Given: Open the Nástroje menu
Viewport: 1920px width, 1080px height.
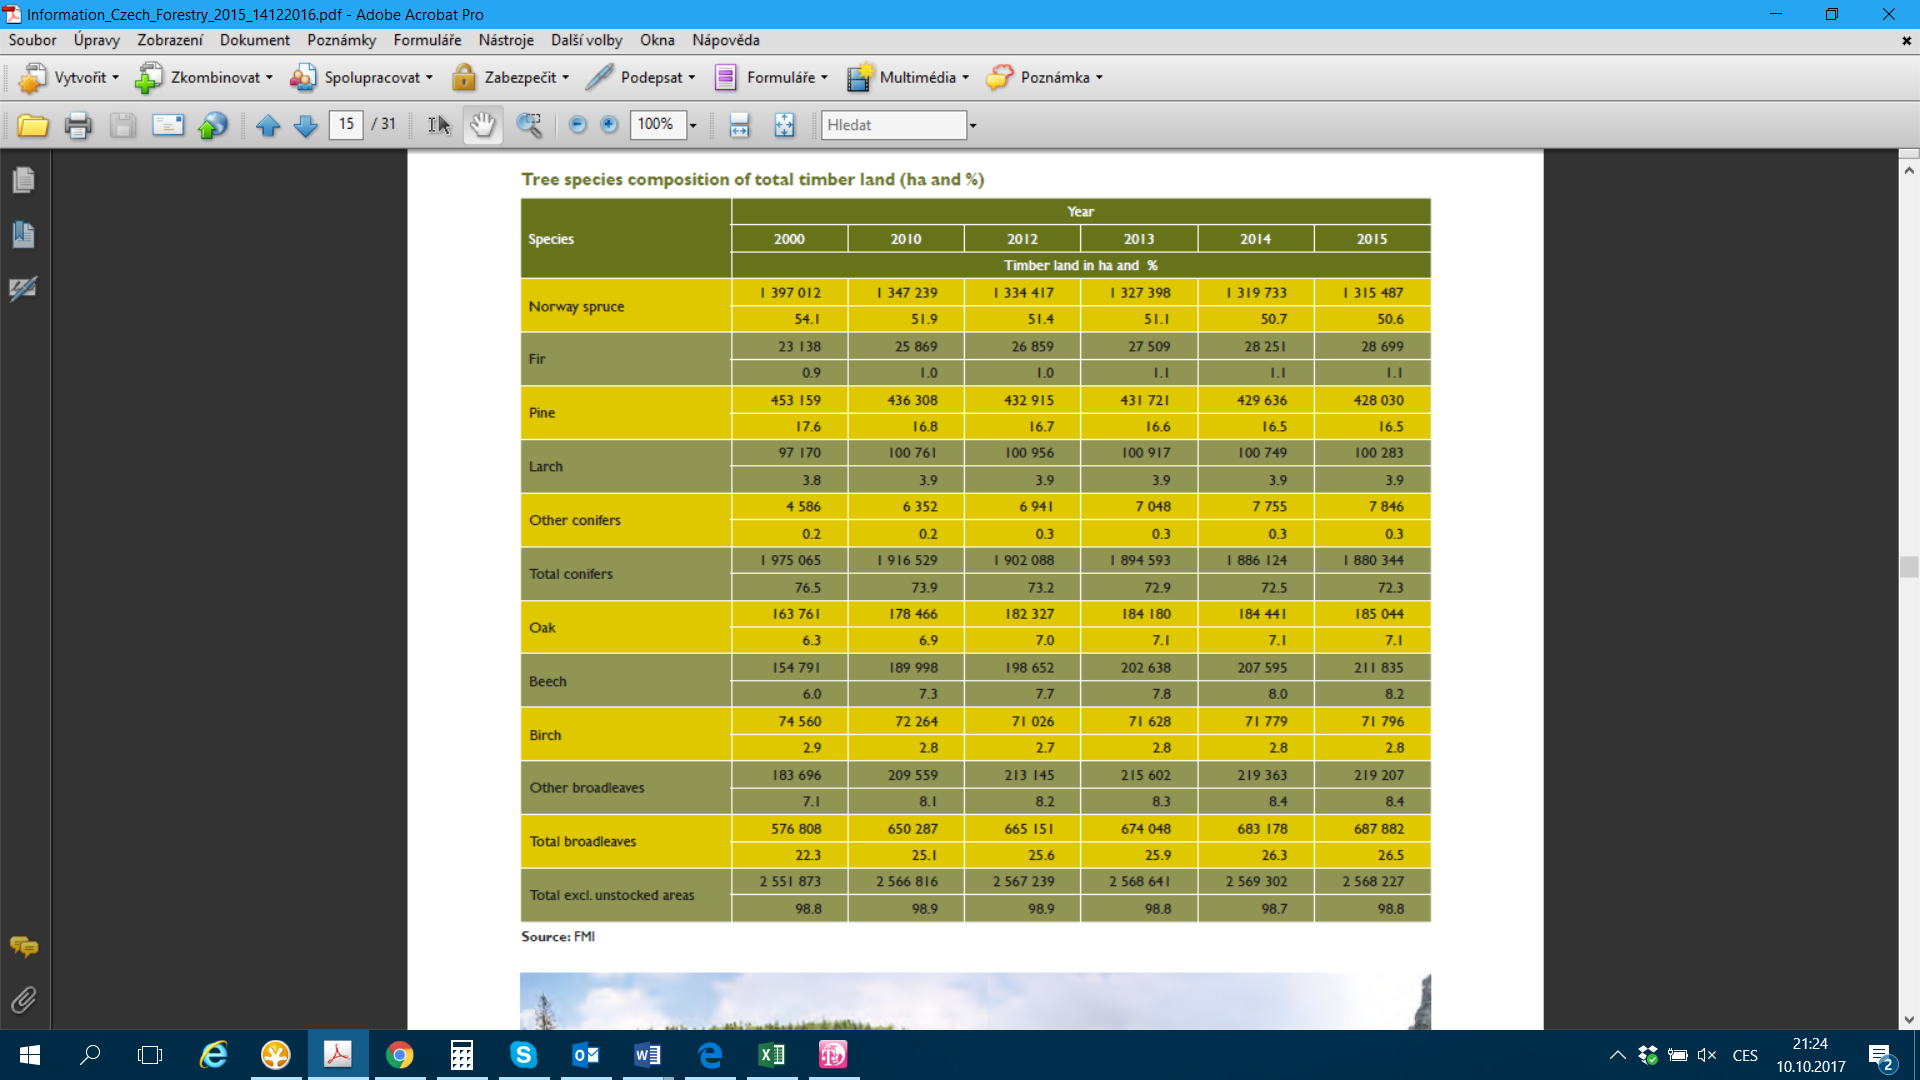Looking at the screenshot, I should [x=506, y=40].
